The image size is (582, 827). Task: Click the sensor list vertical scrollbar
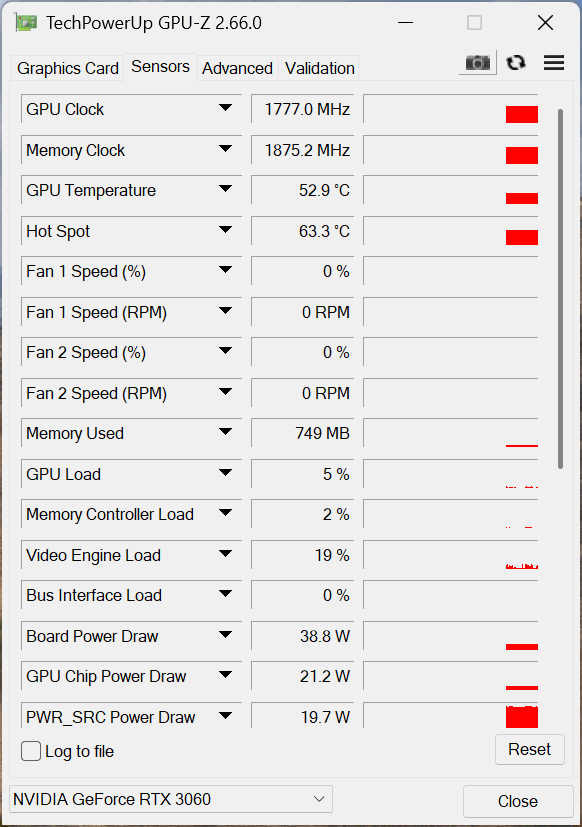(560, 289)
